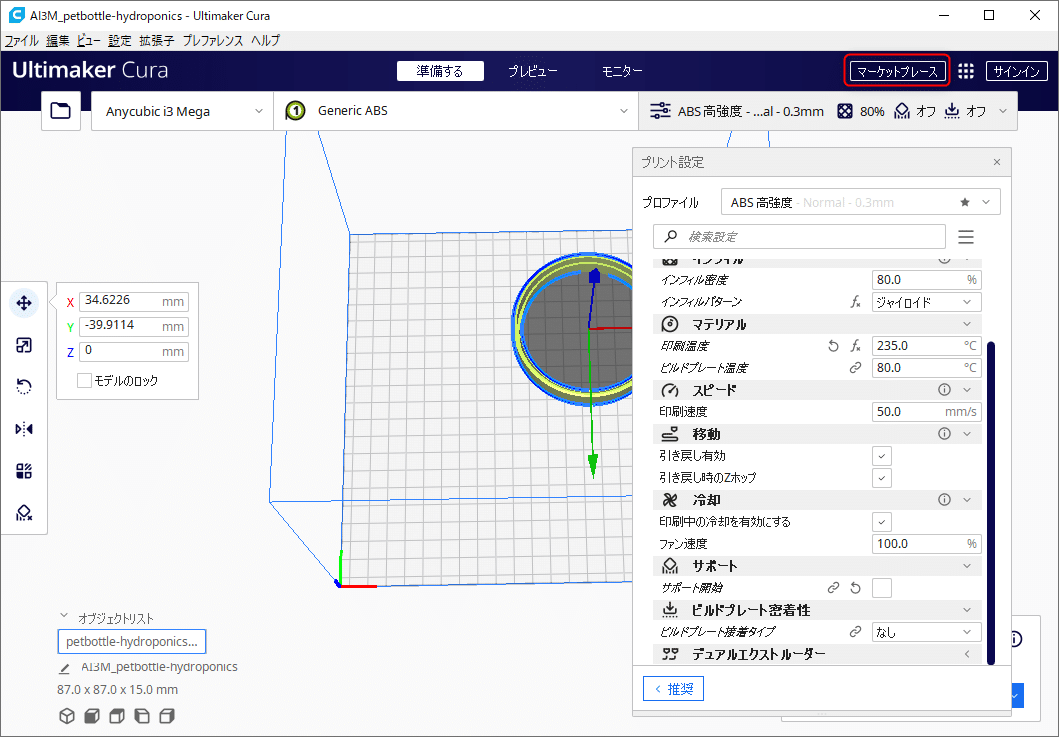Switch to left side view cube

pyautogui.click(x=142, y=715)
